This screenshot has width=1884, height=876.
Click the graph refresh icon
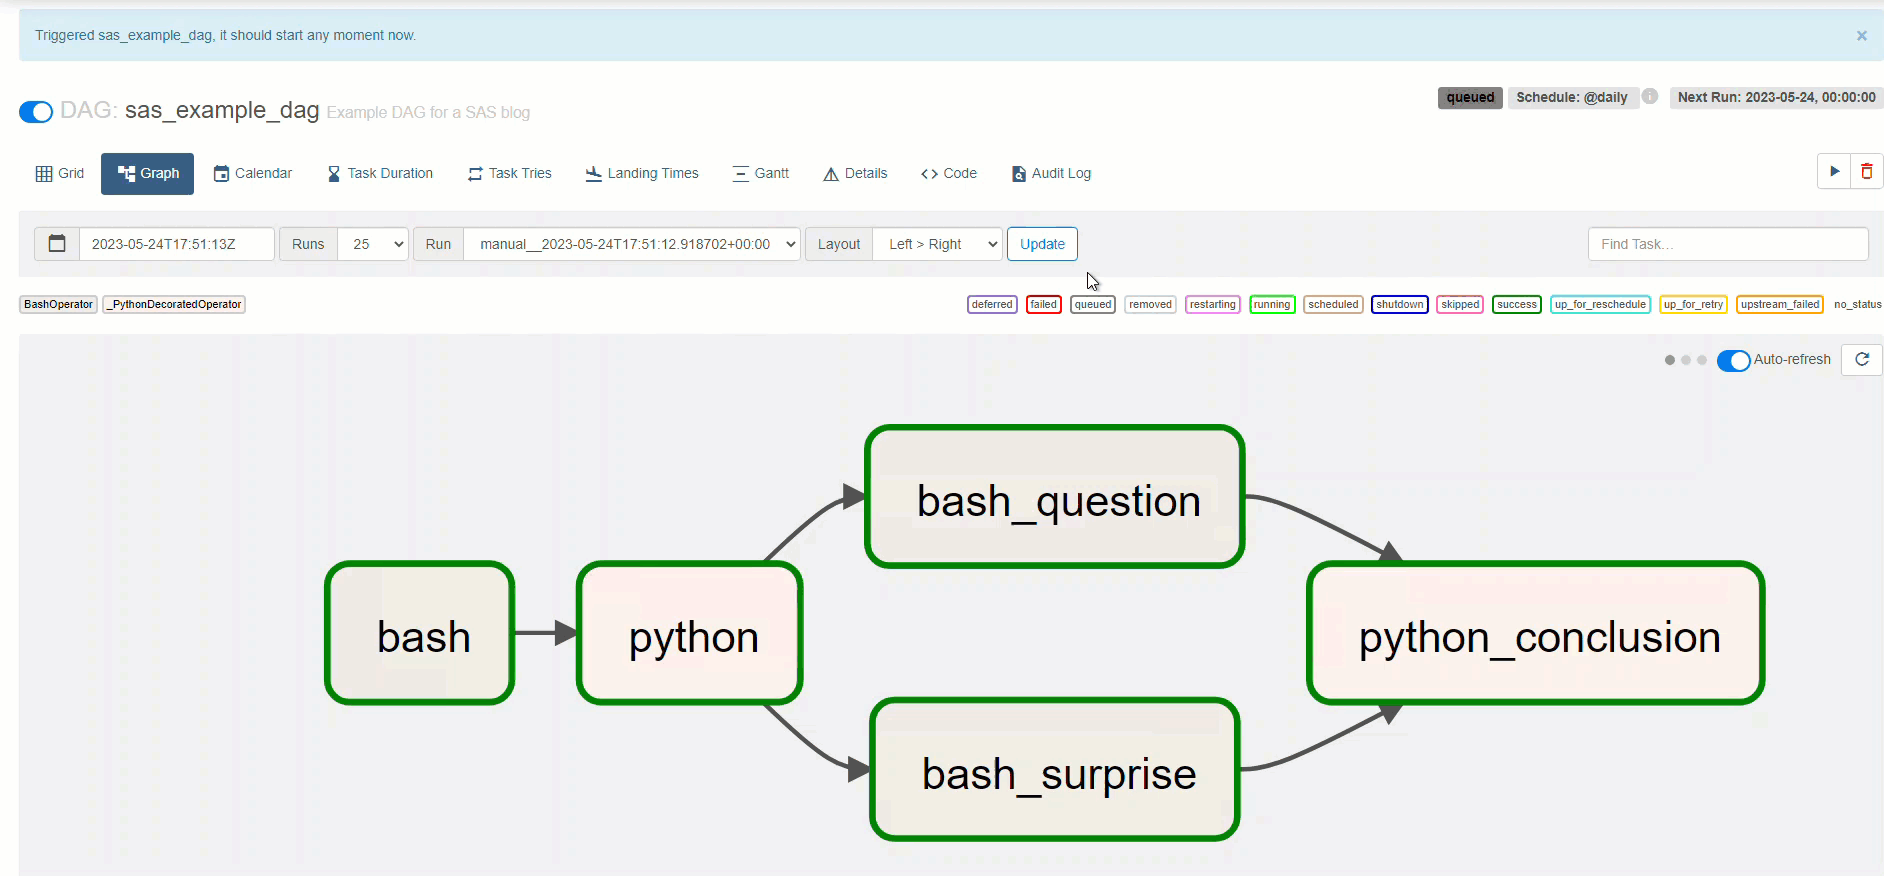1861,360
